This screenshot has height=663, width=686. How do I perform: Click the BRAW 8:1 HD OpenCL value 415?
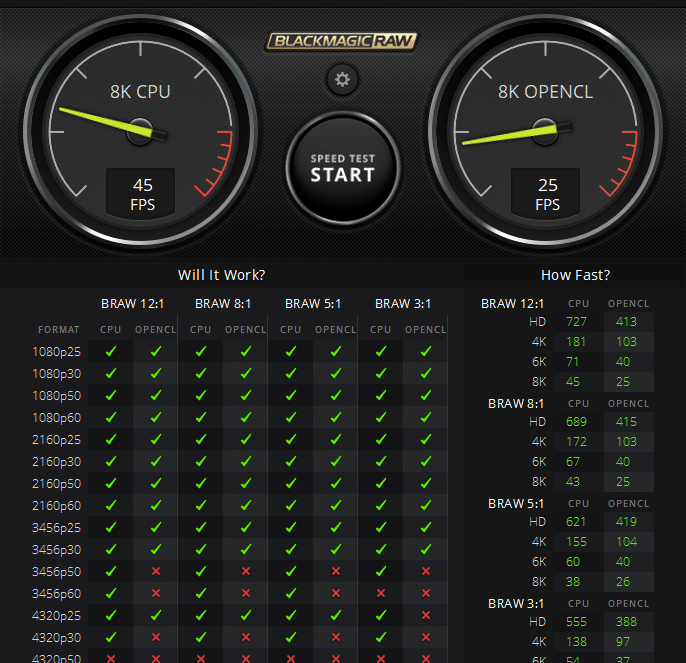pyautogui.click(x=626, y=421)
